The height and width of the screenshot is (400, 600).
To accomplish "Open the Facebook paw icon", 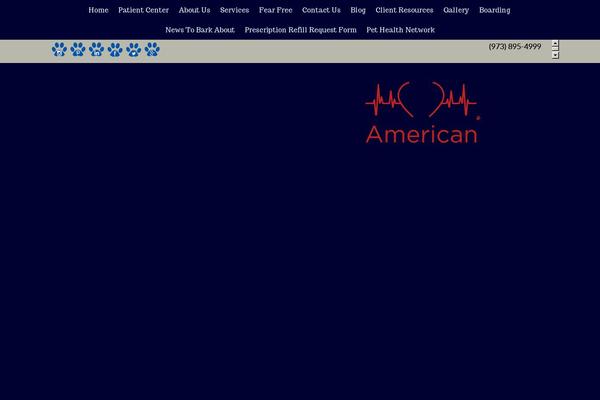I will tap(115, 49).
